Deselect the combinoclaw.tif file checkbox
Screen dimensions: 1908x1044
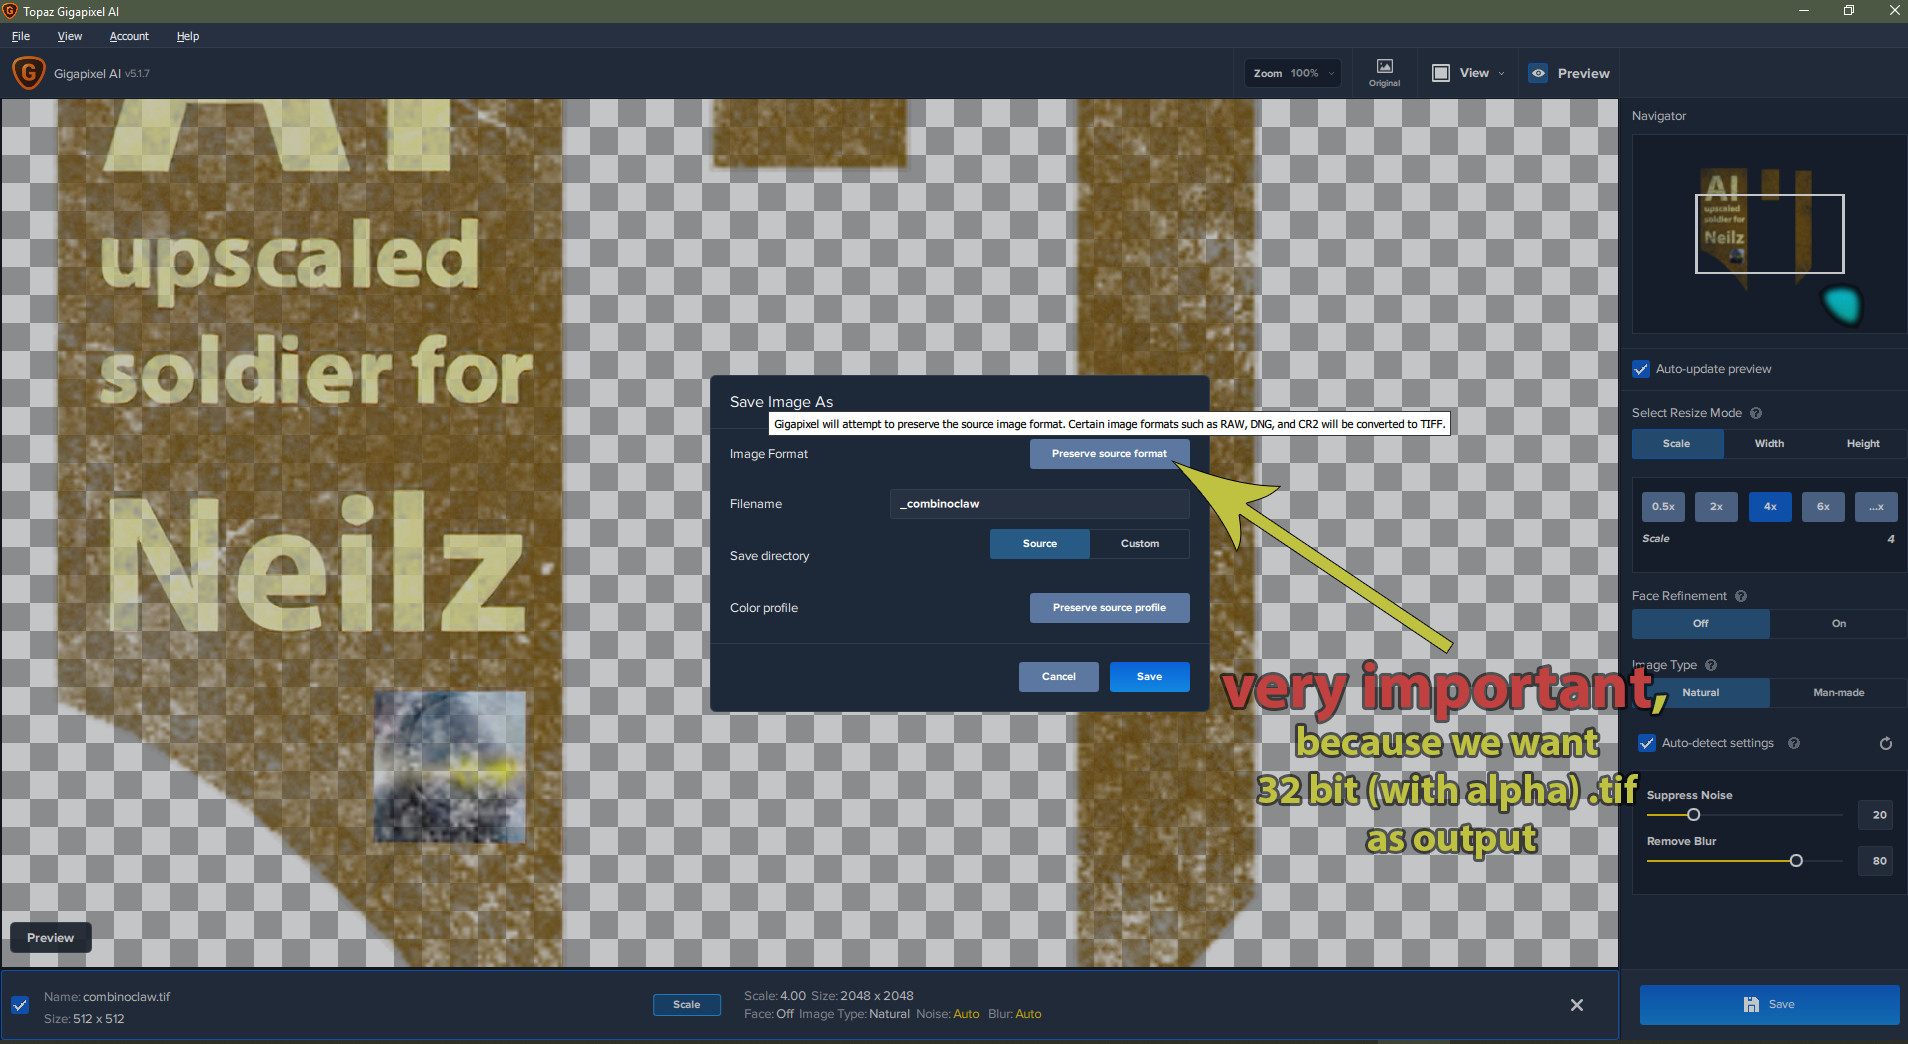tap(20, 1005)
